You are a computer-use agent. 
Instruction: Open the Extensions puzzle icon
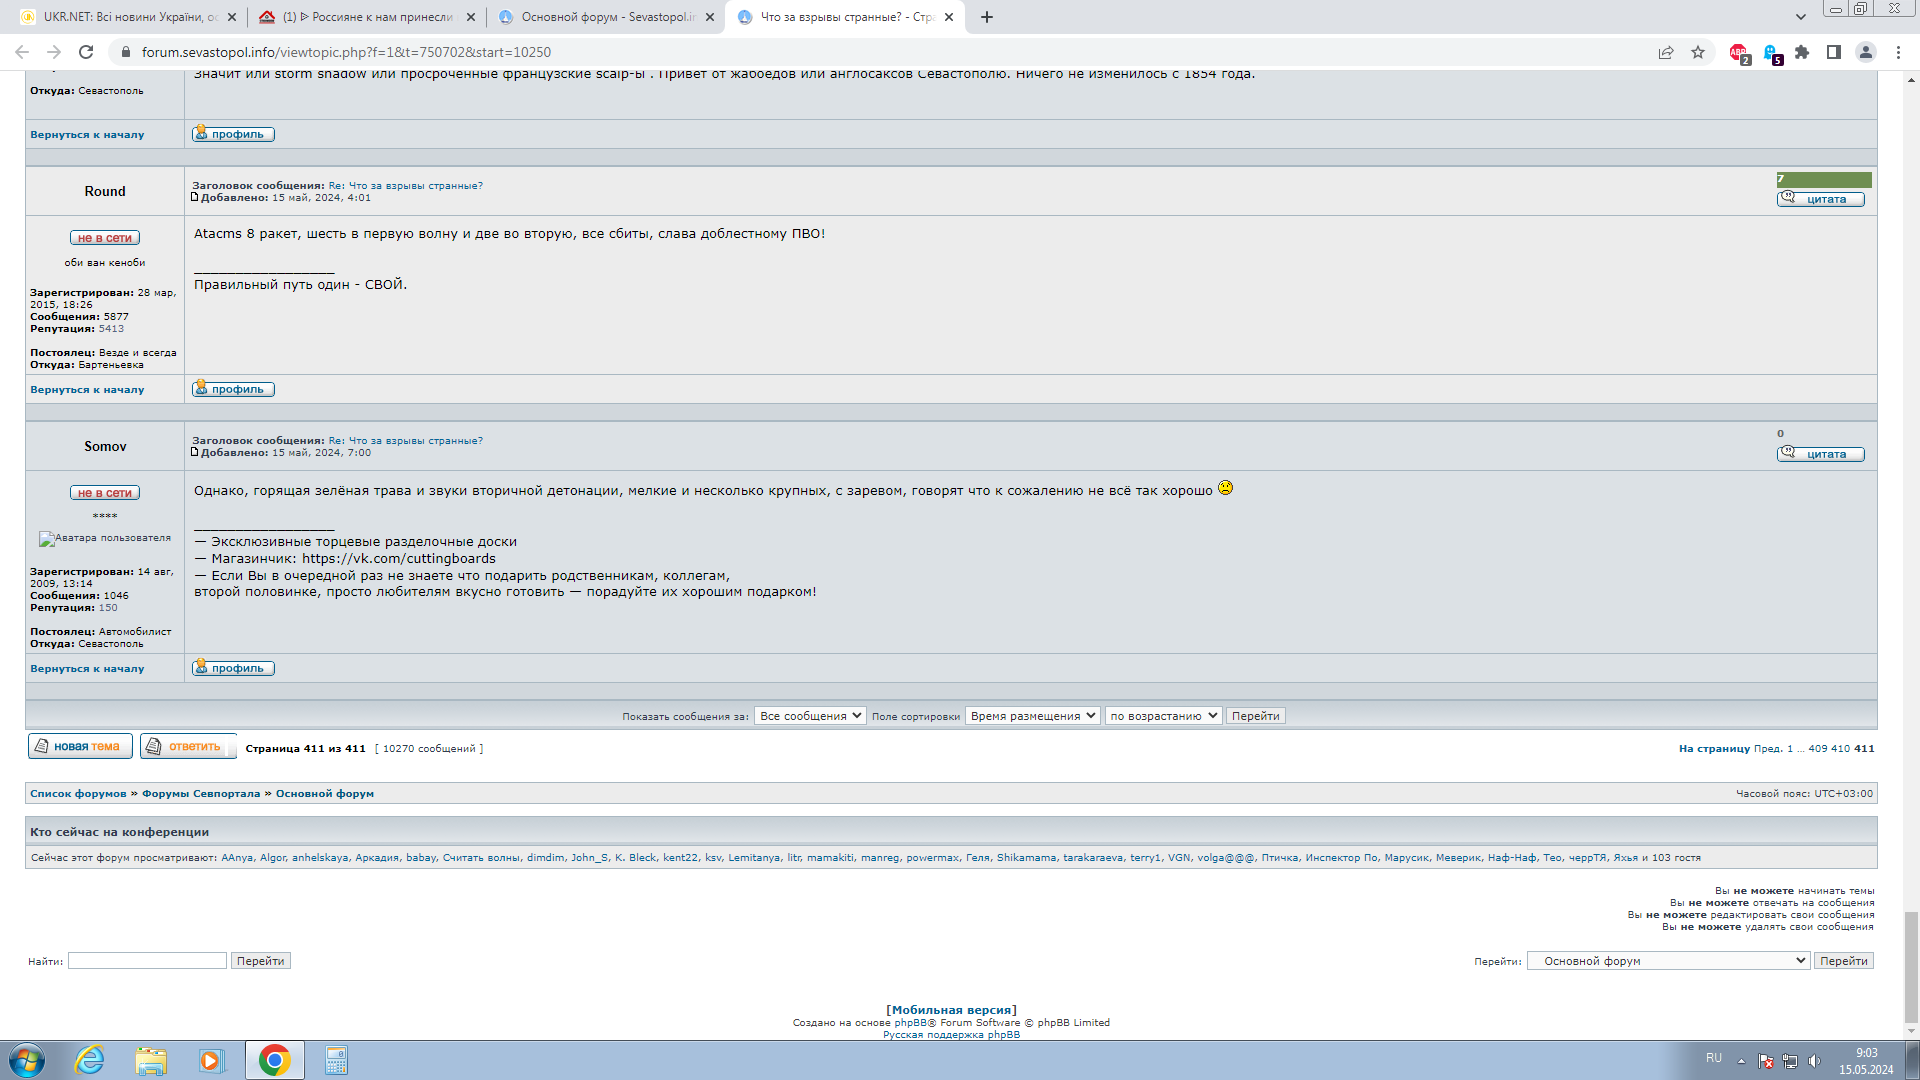(x=1802, y=52)
